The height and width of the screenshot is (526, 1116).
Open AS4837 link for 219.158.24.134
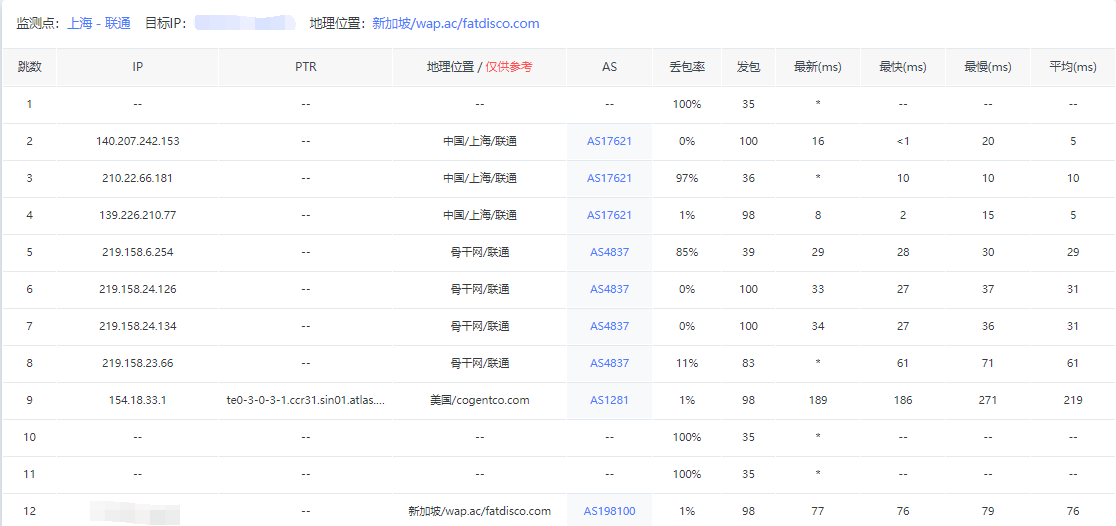(609, 326)
